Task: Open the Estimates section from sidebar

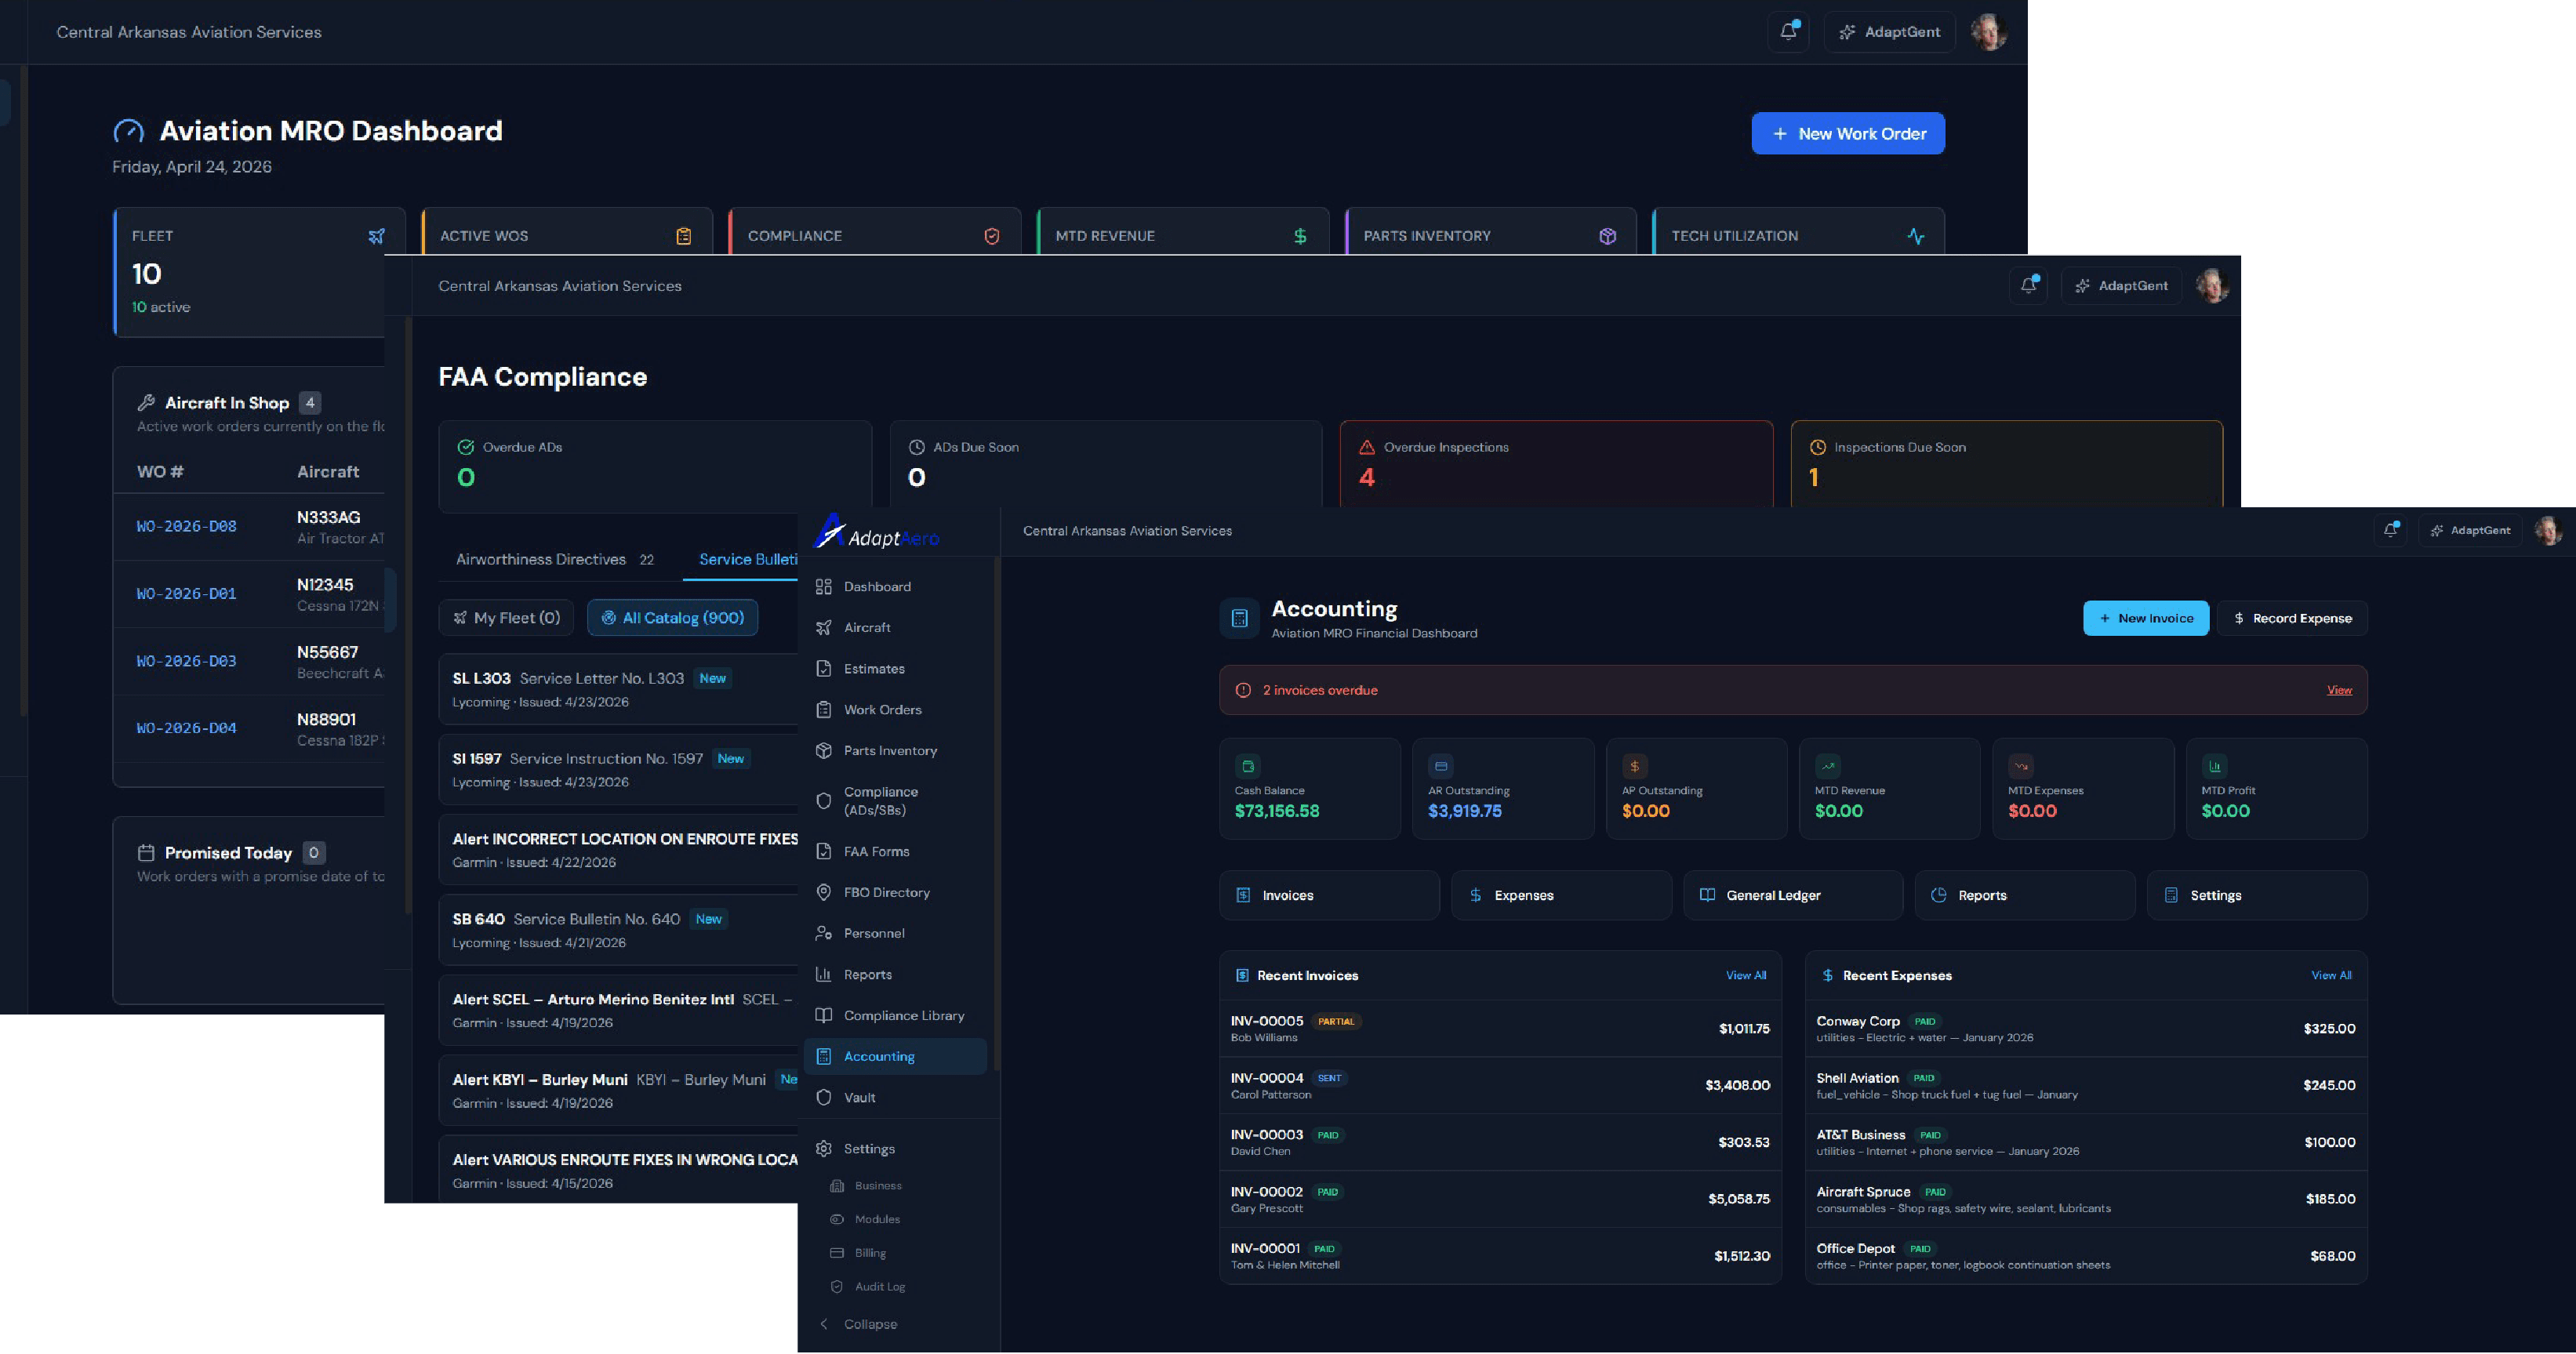Action: click(x=873, y=668)
